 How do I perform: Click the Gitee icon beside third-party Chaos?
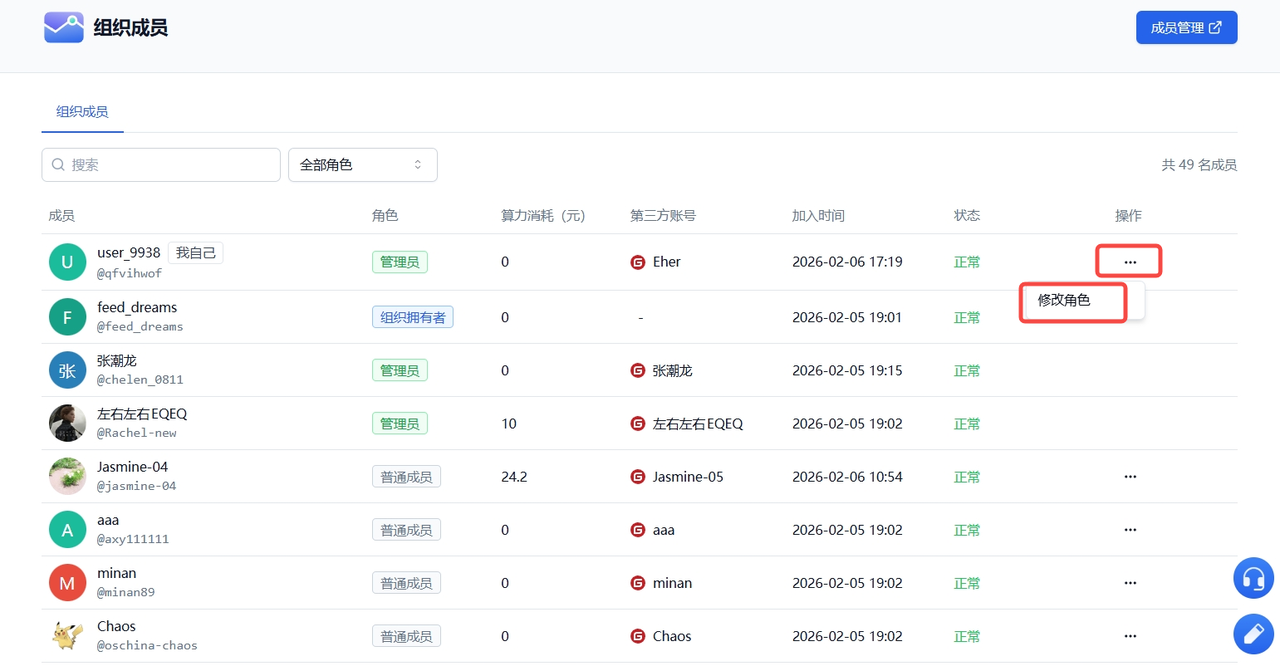tap(638, 636)
